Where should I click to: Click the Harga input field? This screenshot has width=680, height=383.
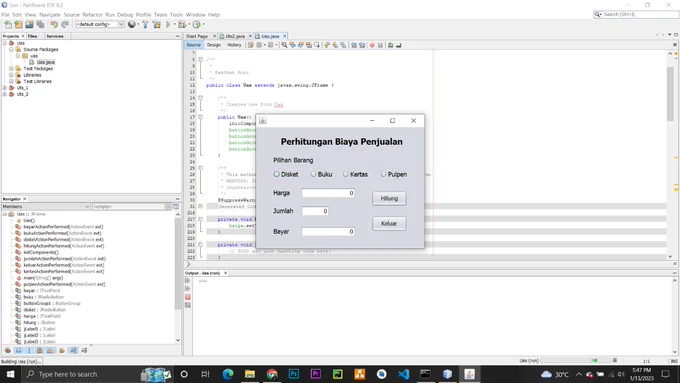coord(328,193)
